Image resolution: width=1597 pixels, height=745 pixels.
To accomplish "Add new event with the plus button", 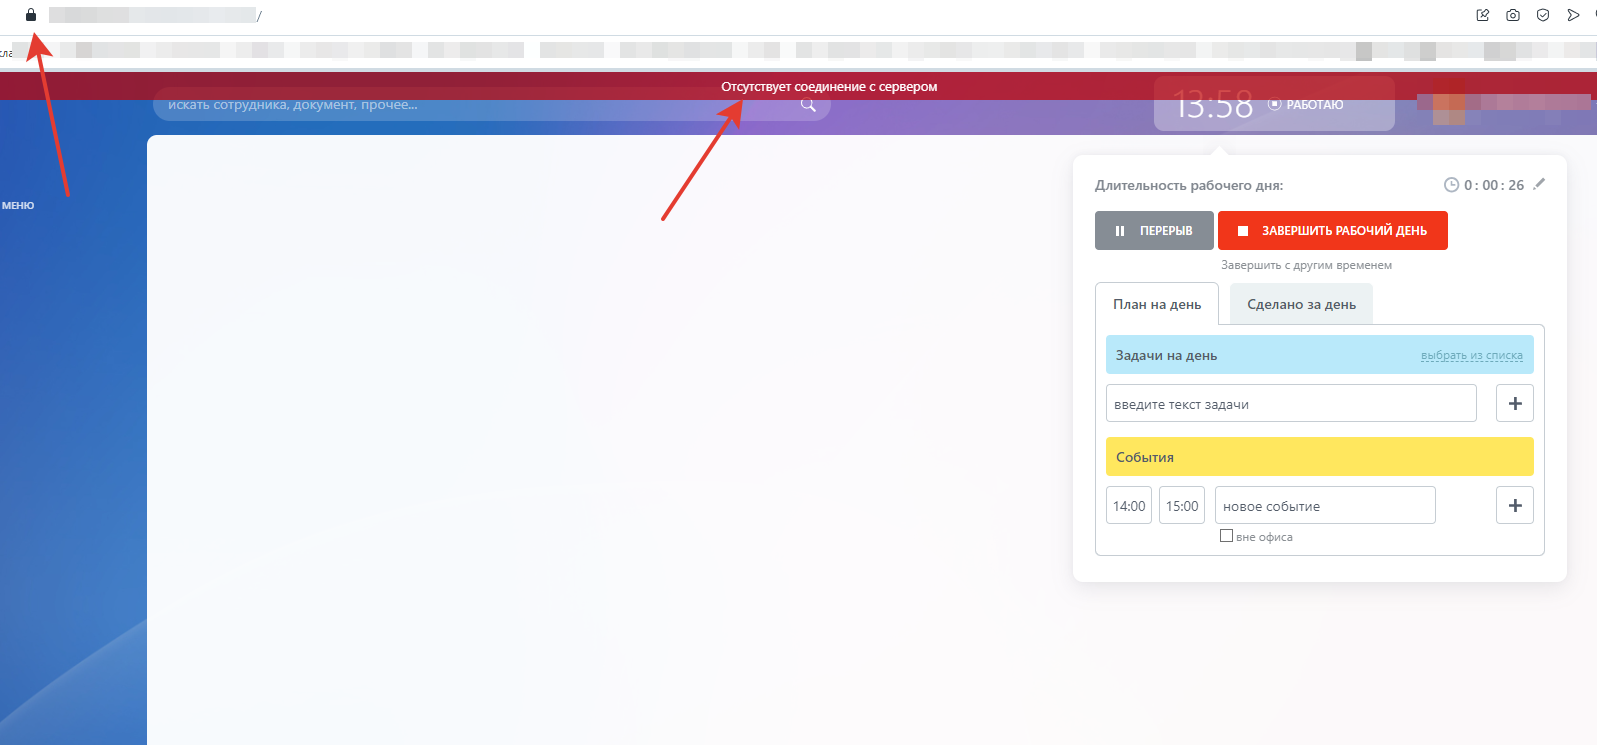I will (1514, 506).
